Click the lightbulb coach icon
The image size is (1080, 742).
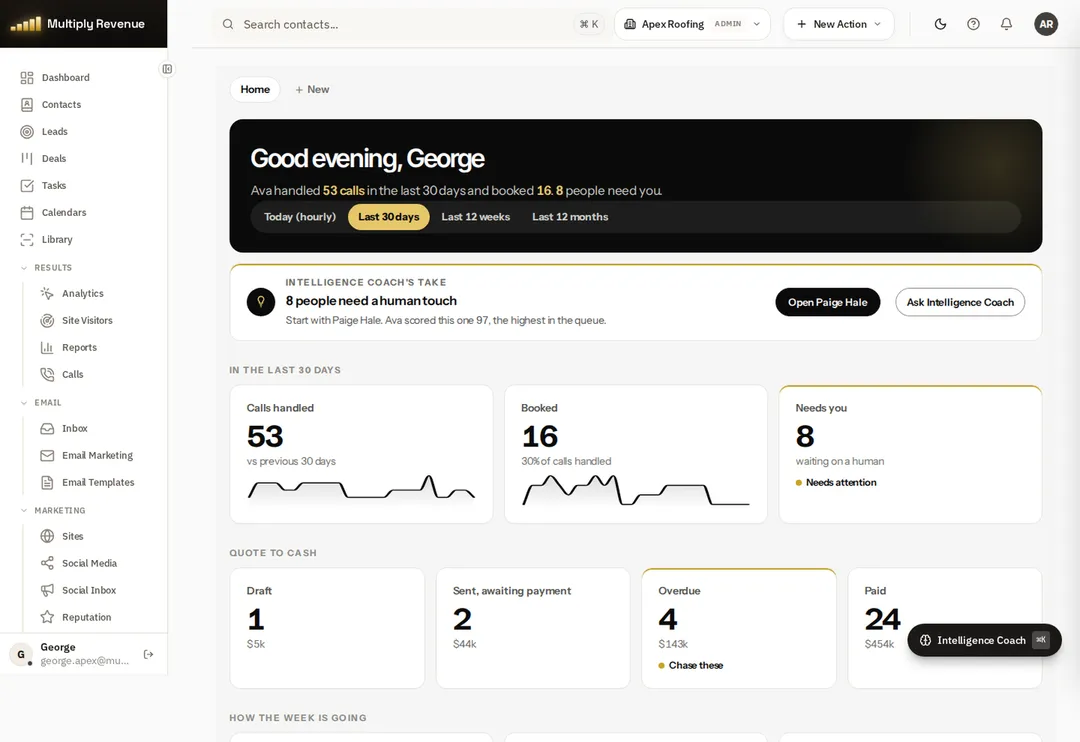pos(261,302)
